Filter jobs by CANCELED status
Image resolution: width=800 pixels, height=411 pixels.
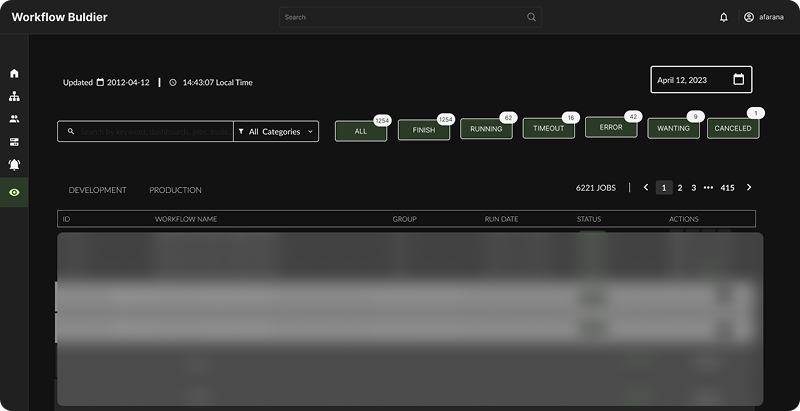tap(733, 128)
